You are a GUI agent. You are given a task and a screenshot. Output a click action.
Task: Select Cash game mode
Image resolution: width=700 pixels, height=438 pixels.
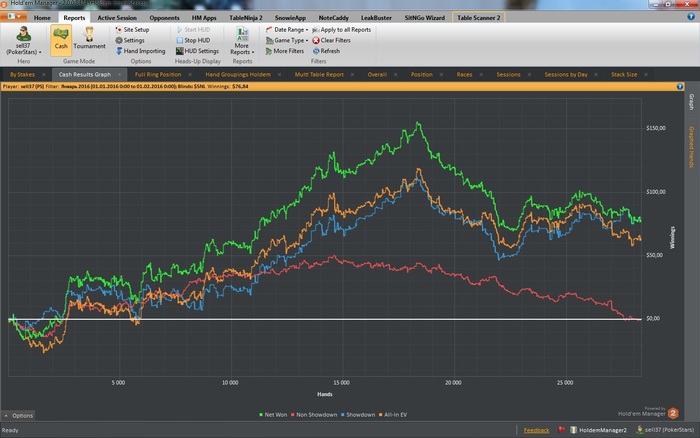click(x=61, y=40)
